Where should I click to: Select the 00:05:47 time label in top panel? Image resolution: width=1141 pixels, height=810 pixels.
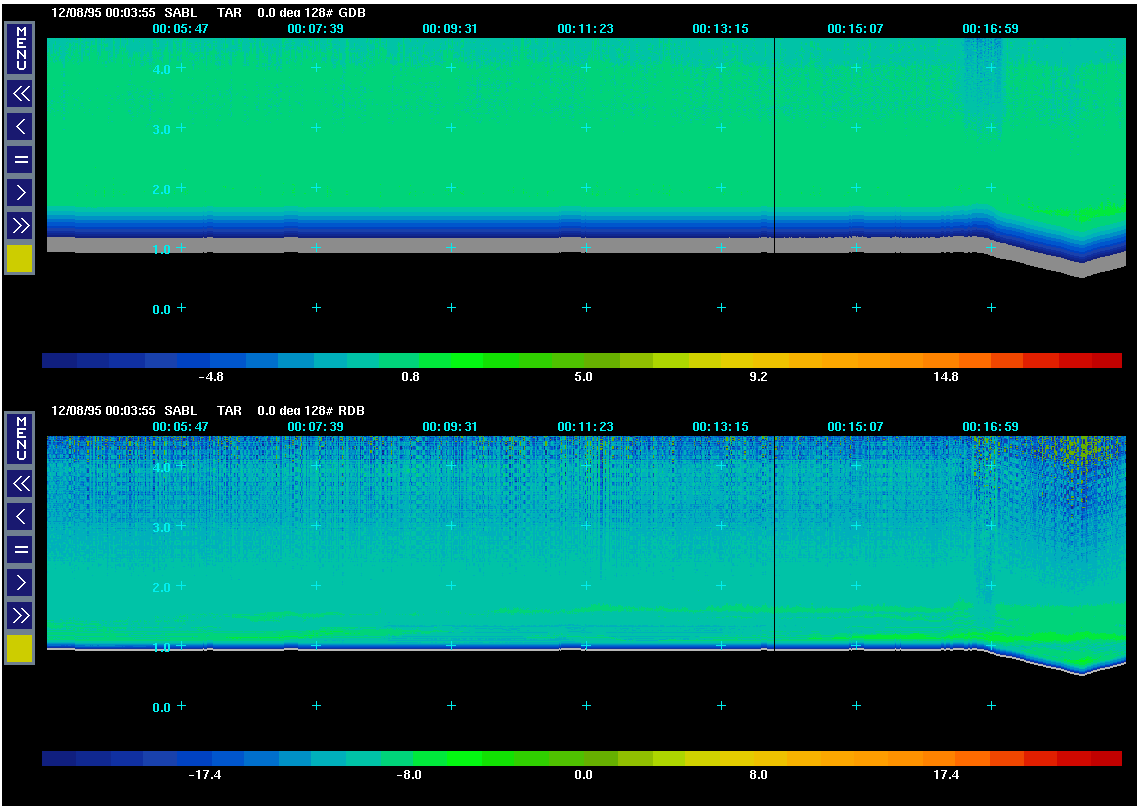tap(180, 29)
